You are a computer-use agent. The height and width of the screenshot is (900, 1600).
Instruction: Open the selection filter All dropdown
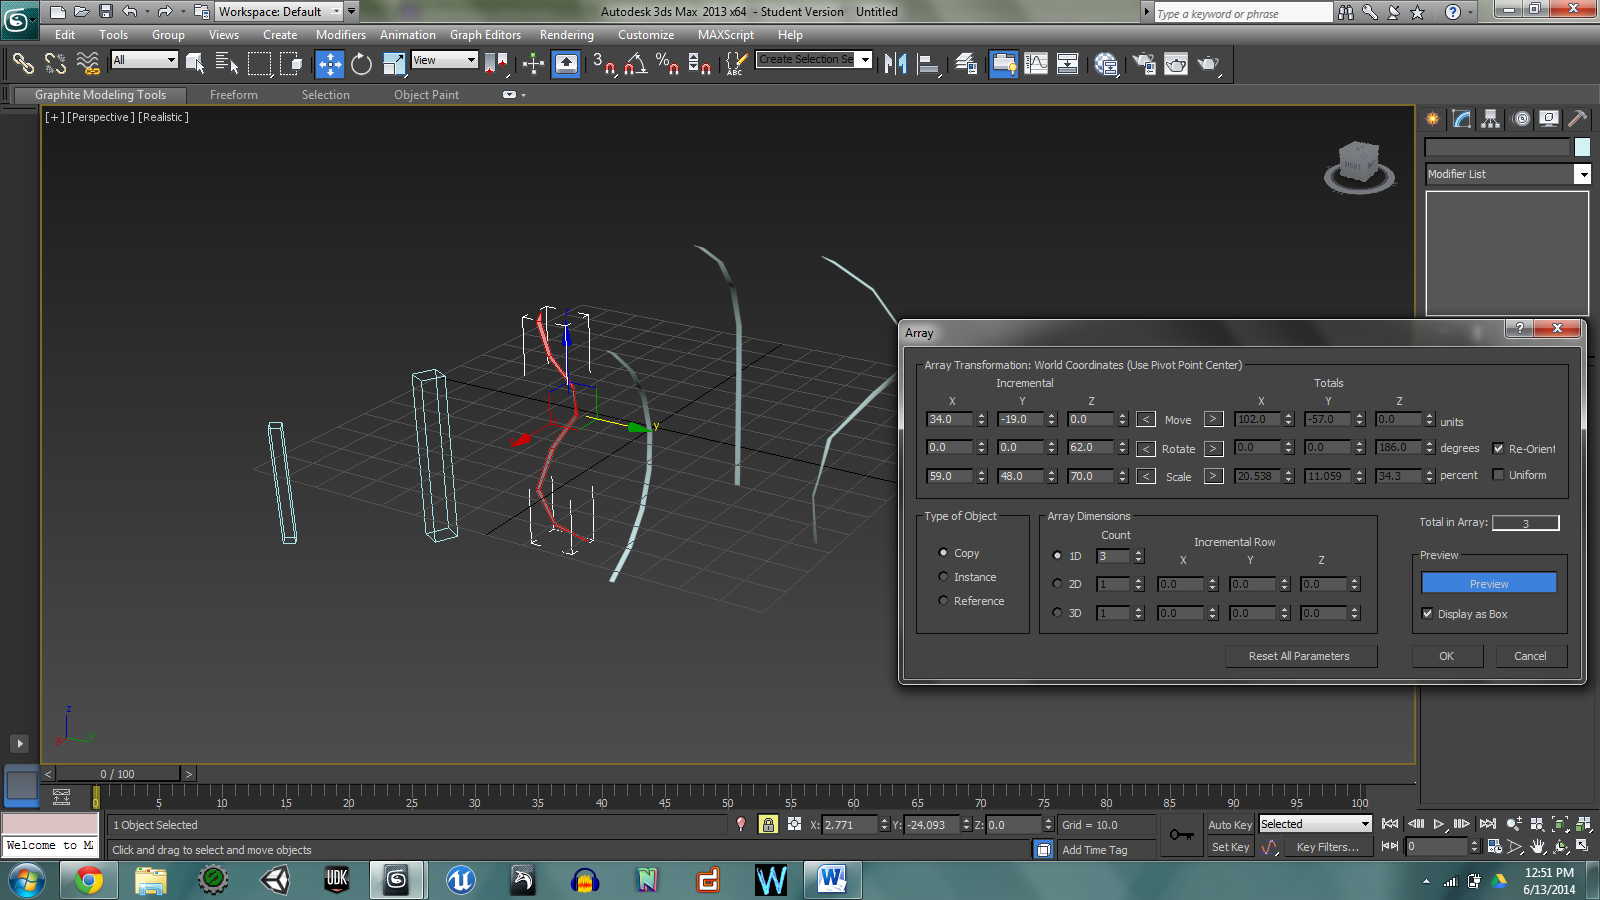point(145,60)
